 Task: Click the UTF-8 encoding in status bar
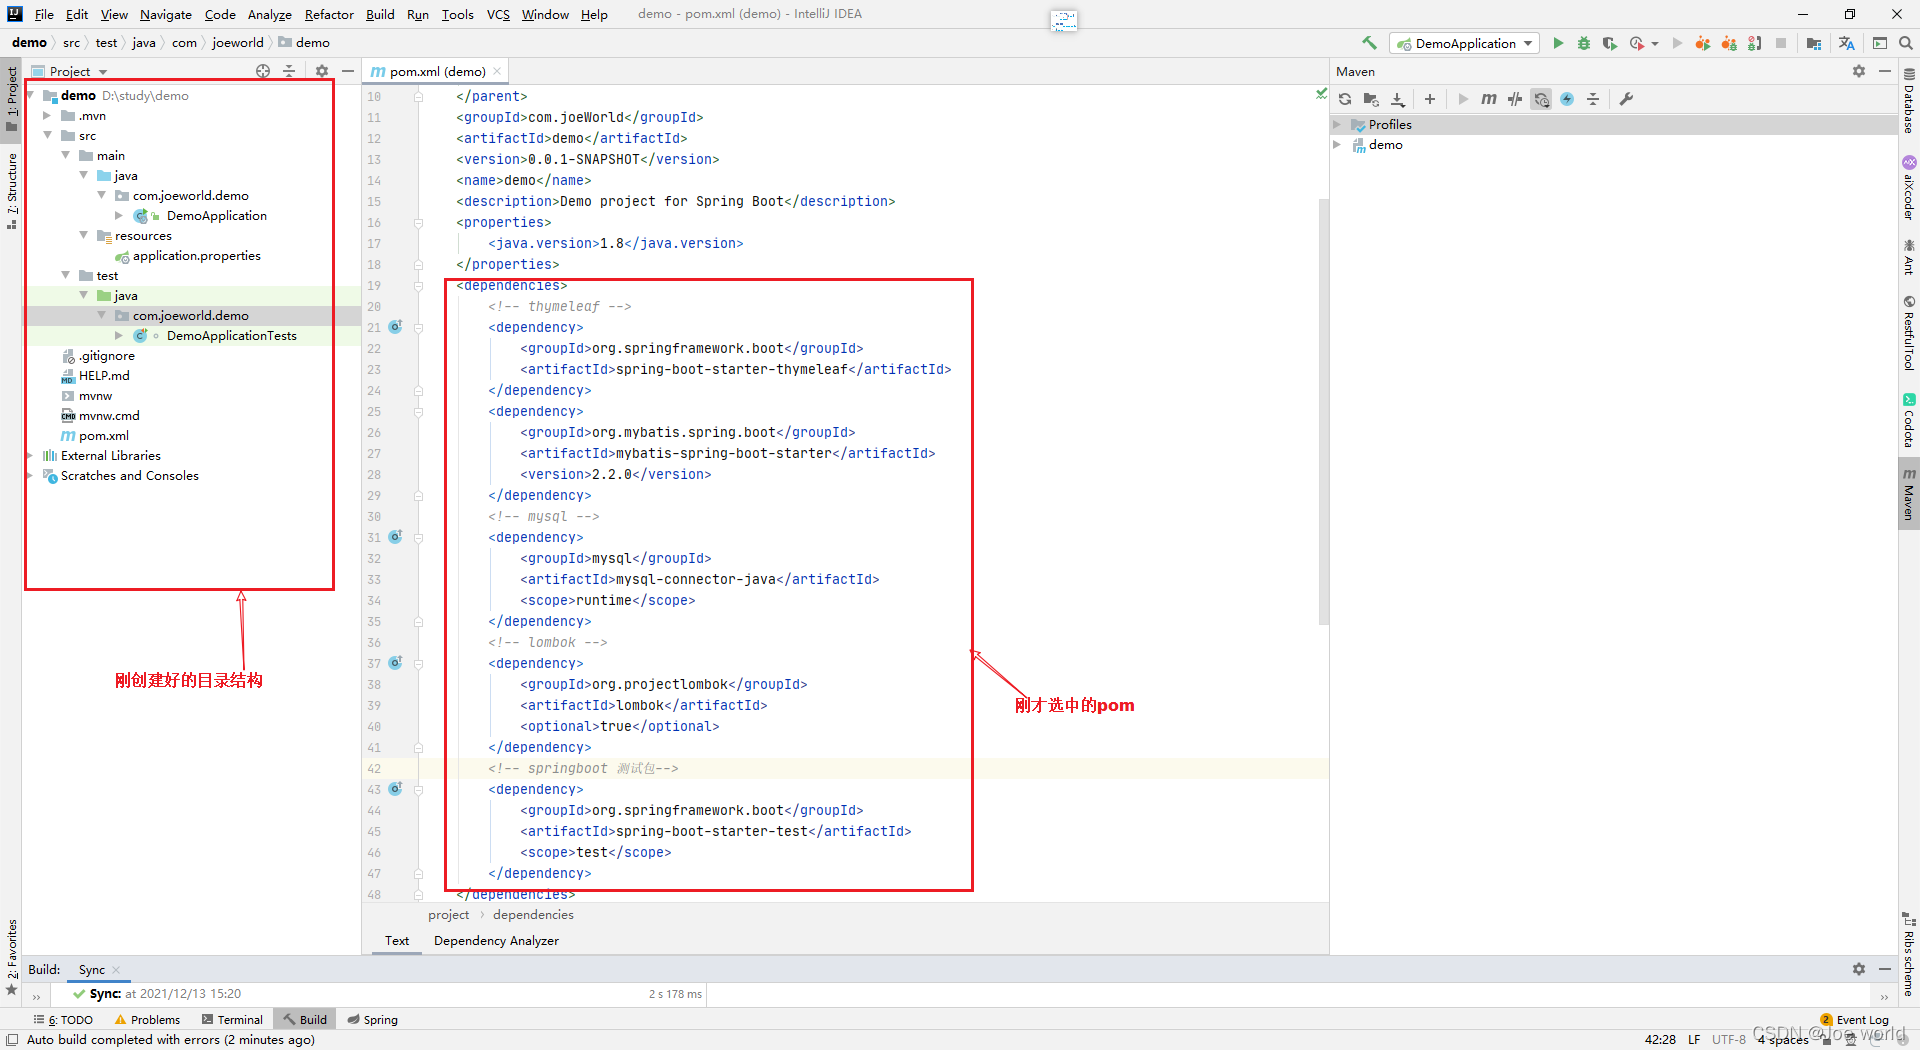(x=1728, y=1039)
